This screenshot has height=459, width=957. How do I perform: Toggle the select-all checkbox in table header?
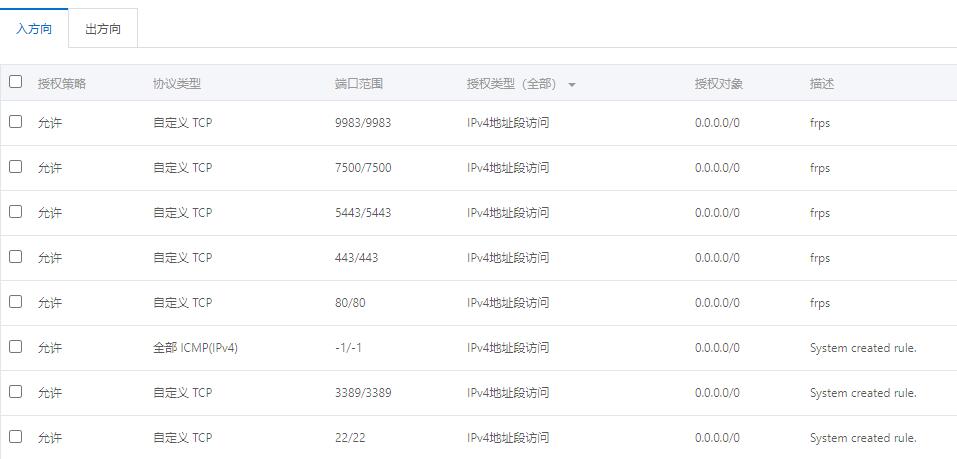(15, 82)
